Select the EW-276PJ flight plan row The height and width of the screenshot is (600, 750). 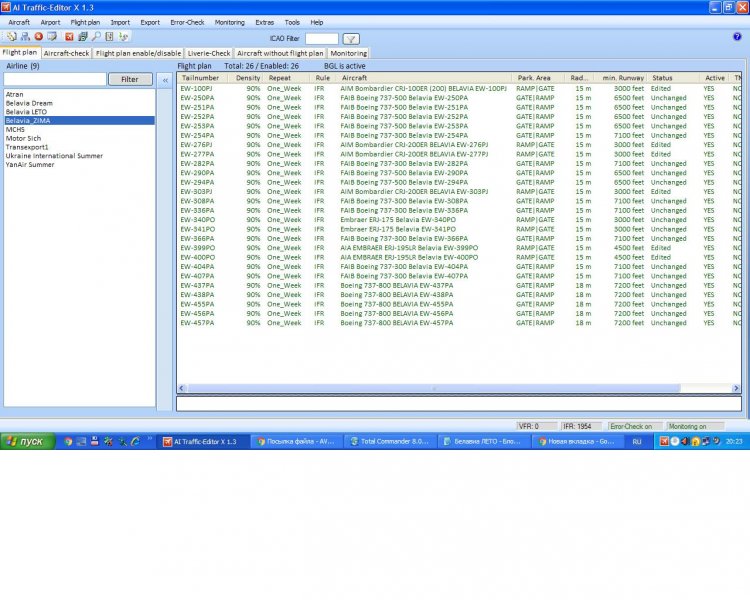click(x=459, y=145)
